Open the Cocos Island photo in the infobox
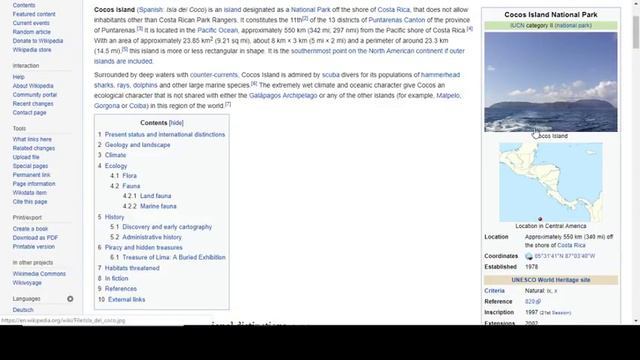This screenshot has width=640, height=360. click(551, 82)
